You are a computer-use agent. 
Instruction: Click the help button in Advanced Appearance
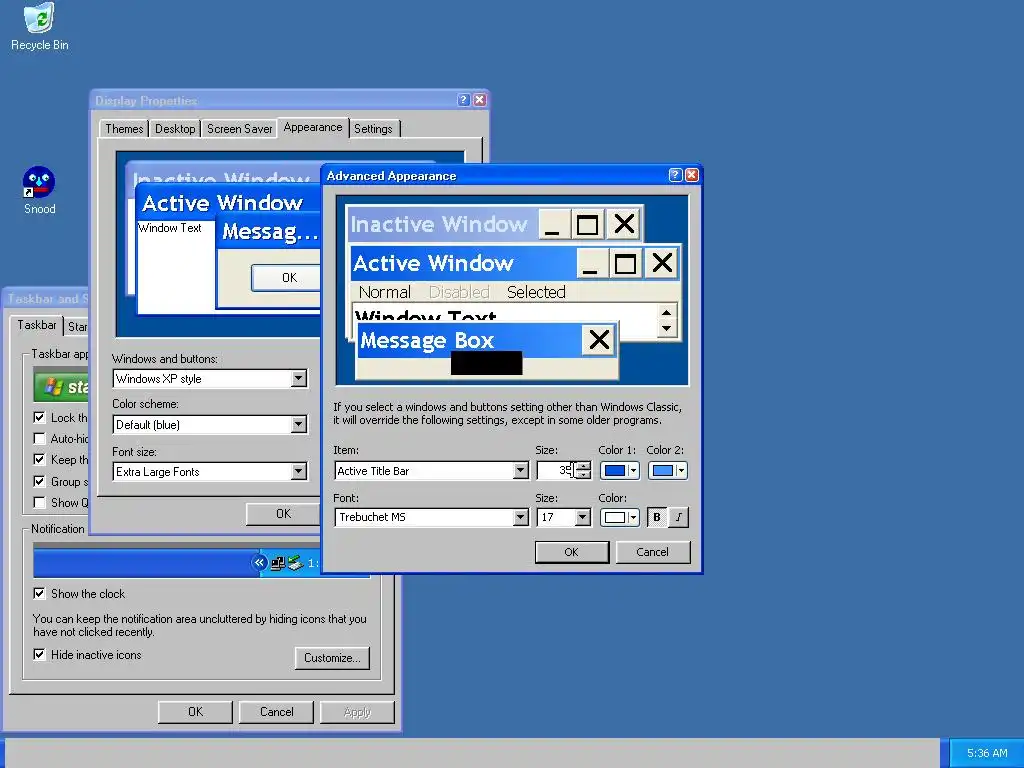coord(676,175)
